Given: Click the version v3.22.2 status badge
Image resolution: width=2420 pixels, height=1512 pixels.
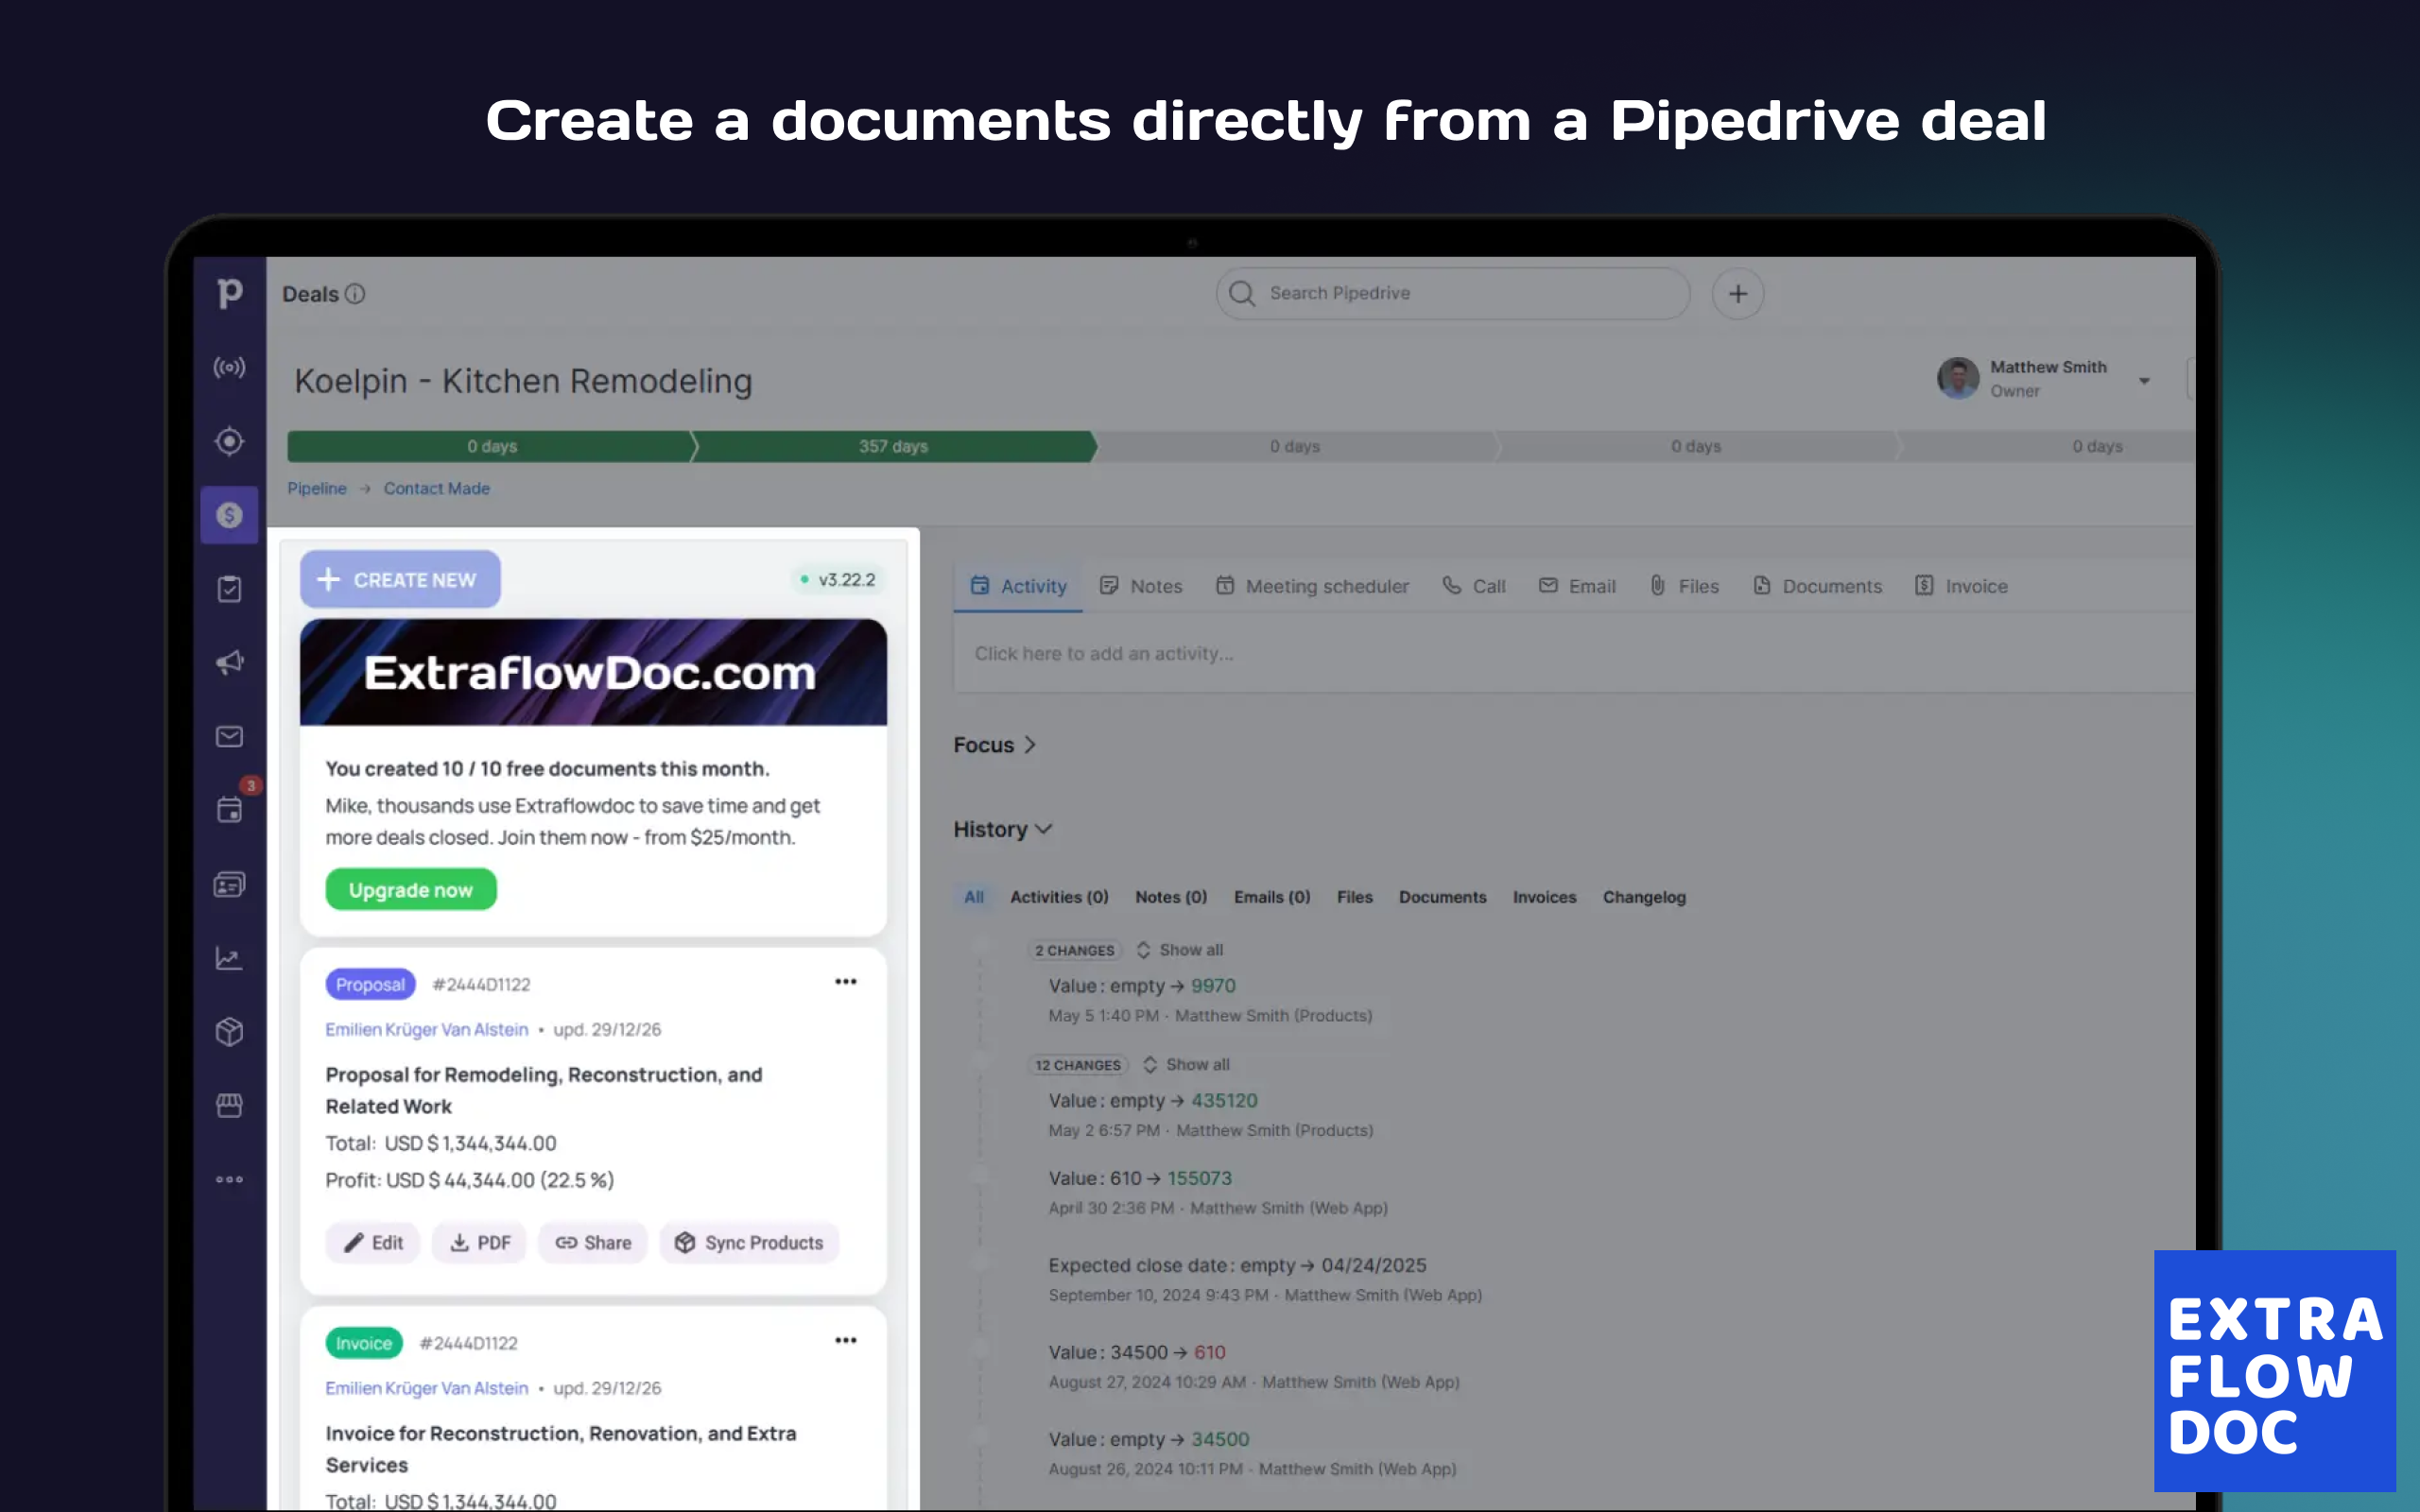Looking at the screenshot, I should tap(838, 580).
